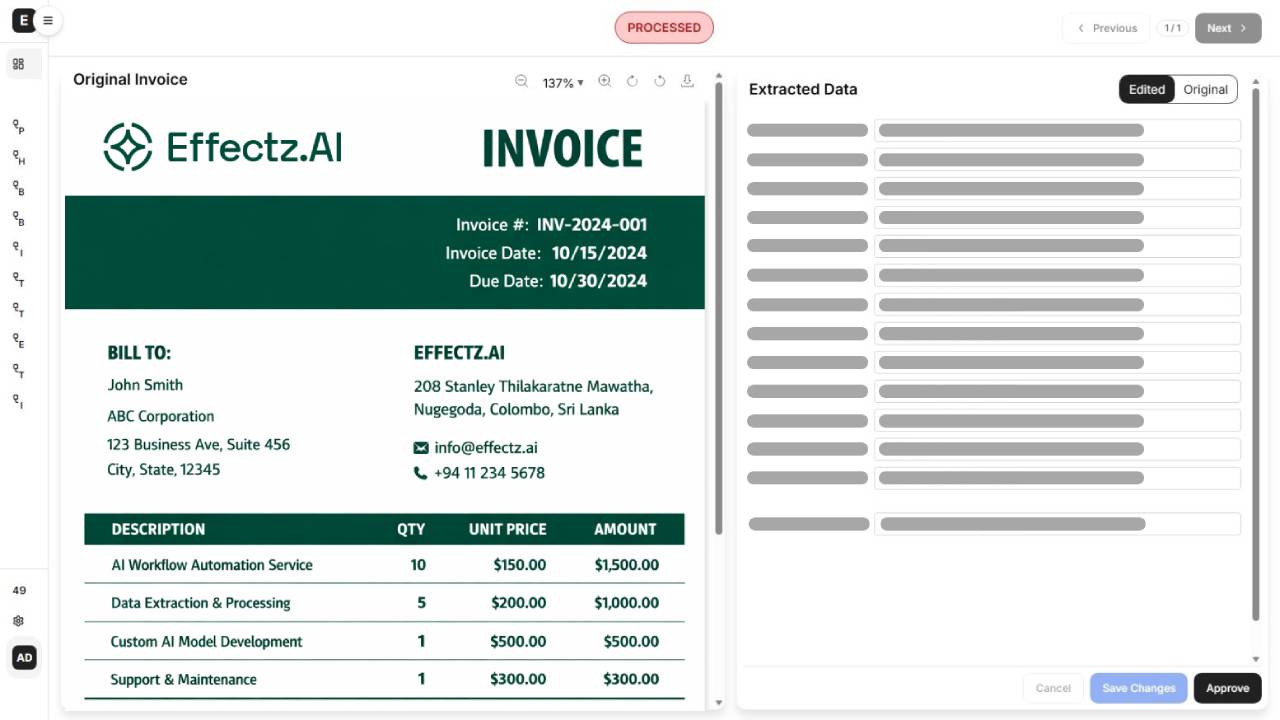Open the zoom percentage dropdown
1280x720 pixels.
point(561,83)
